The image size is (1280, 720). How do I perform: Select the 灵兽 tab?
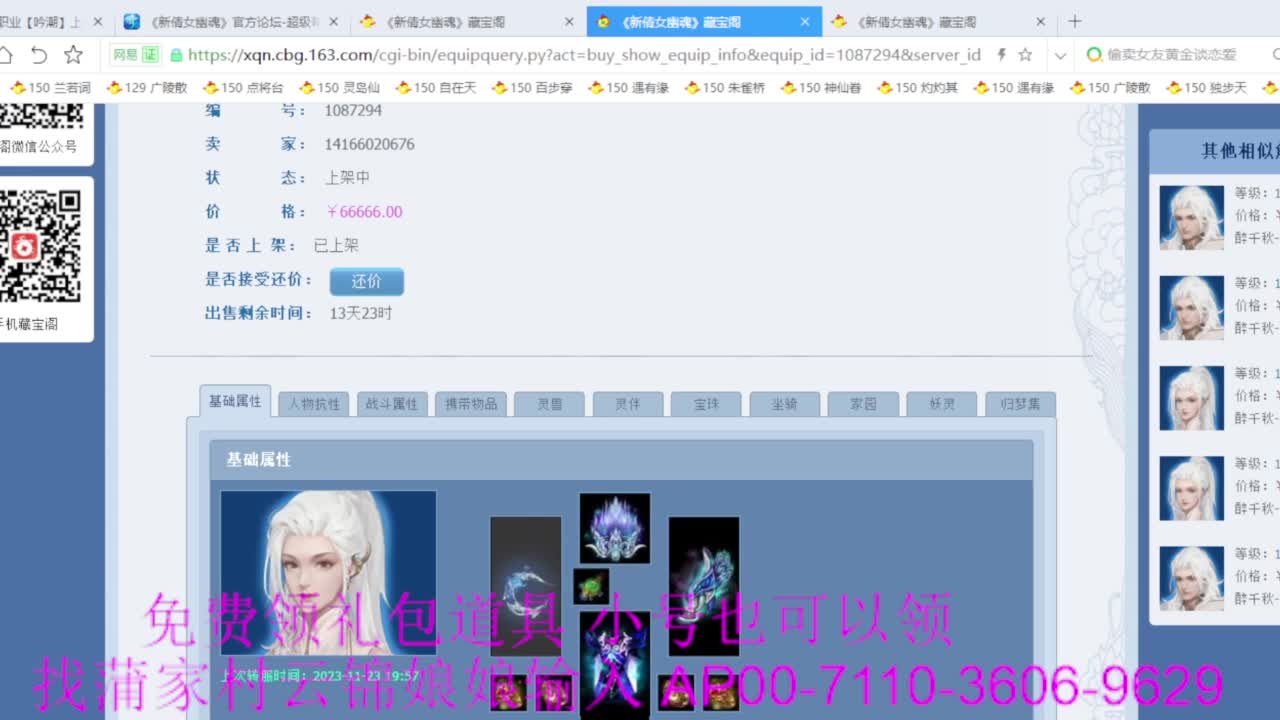coord(550,404)
